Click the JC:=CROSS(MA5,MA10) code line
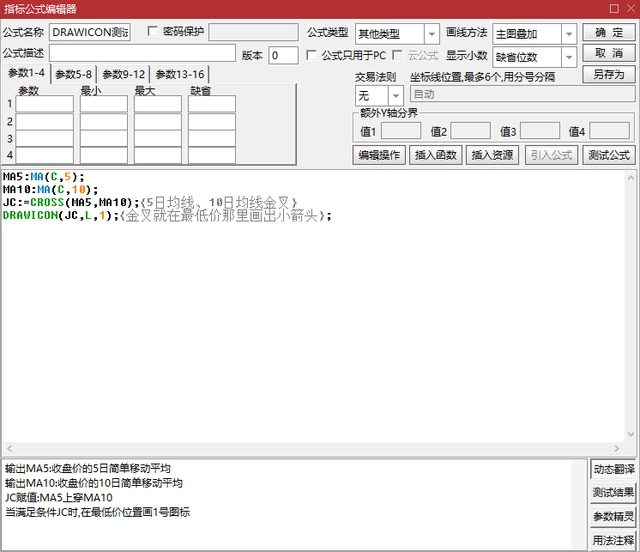 point(150,203)
